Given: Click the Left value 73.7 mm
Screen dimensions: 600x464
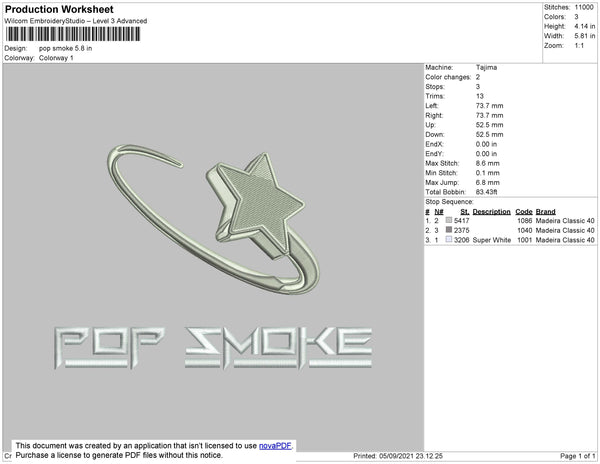Looking at the screenshot, I should click(x=489, y=106).
